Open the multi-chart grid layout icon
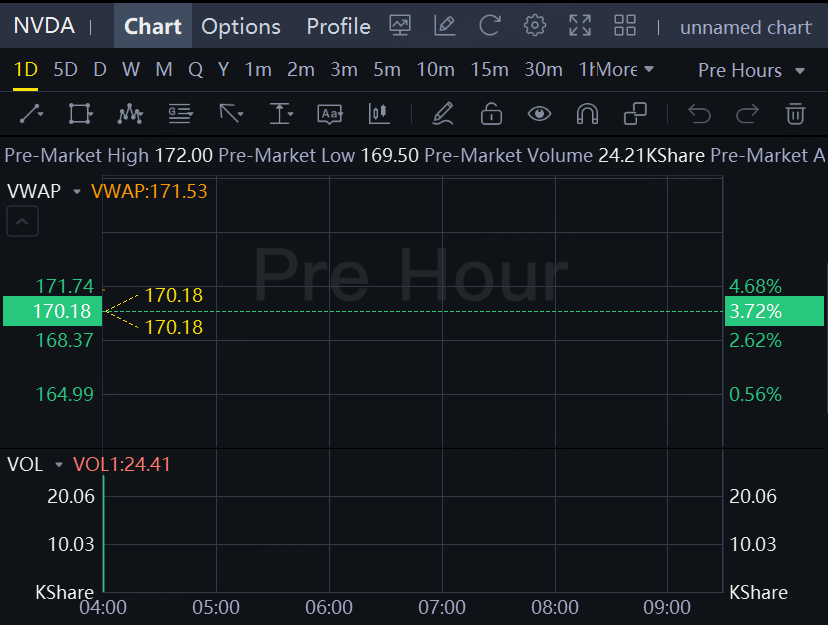The width and height of the screenshot is (828, 625). 625,26
